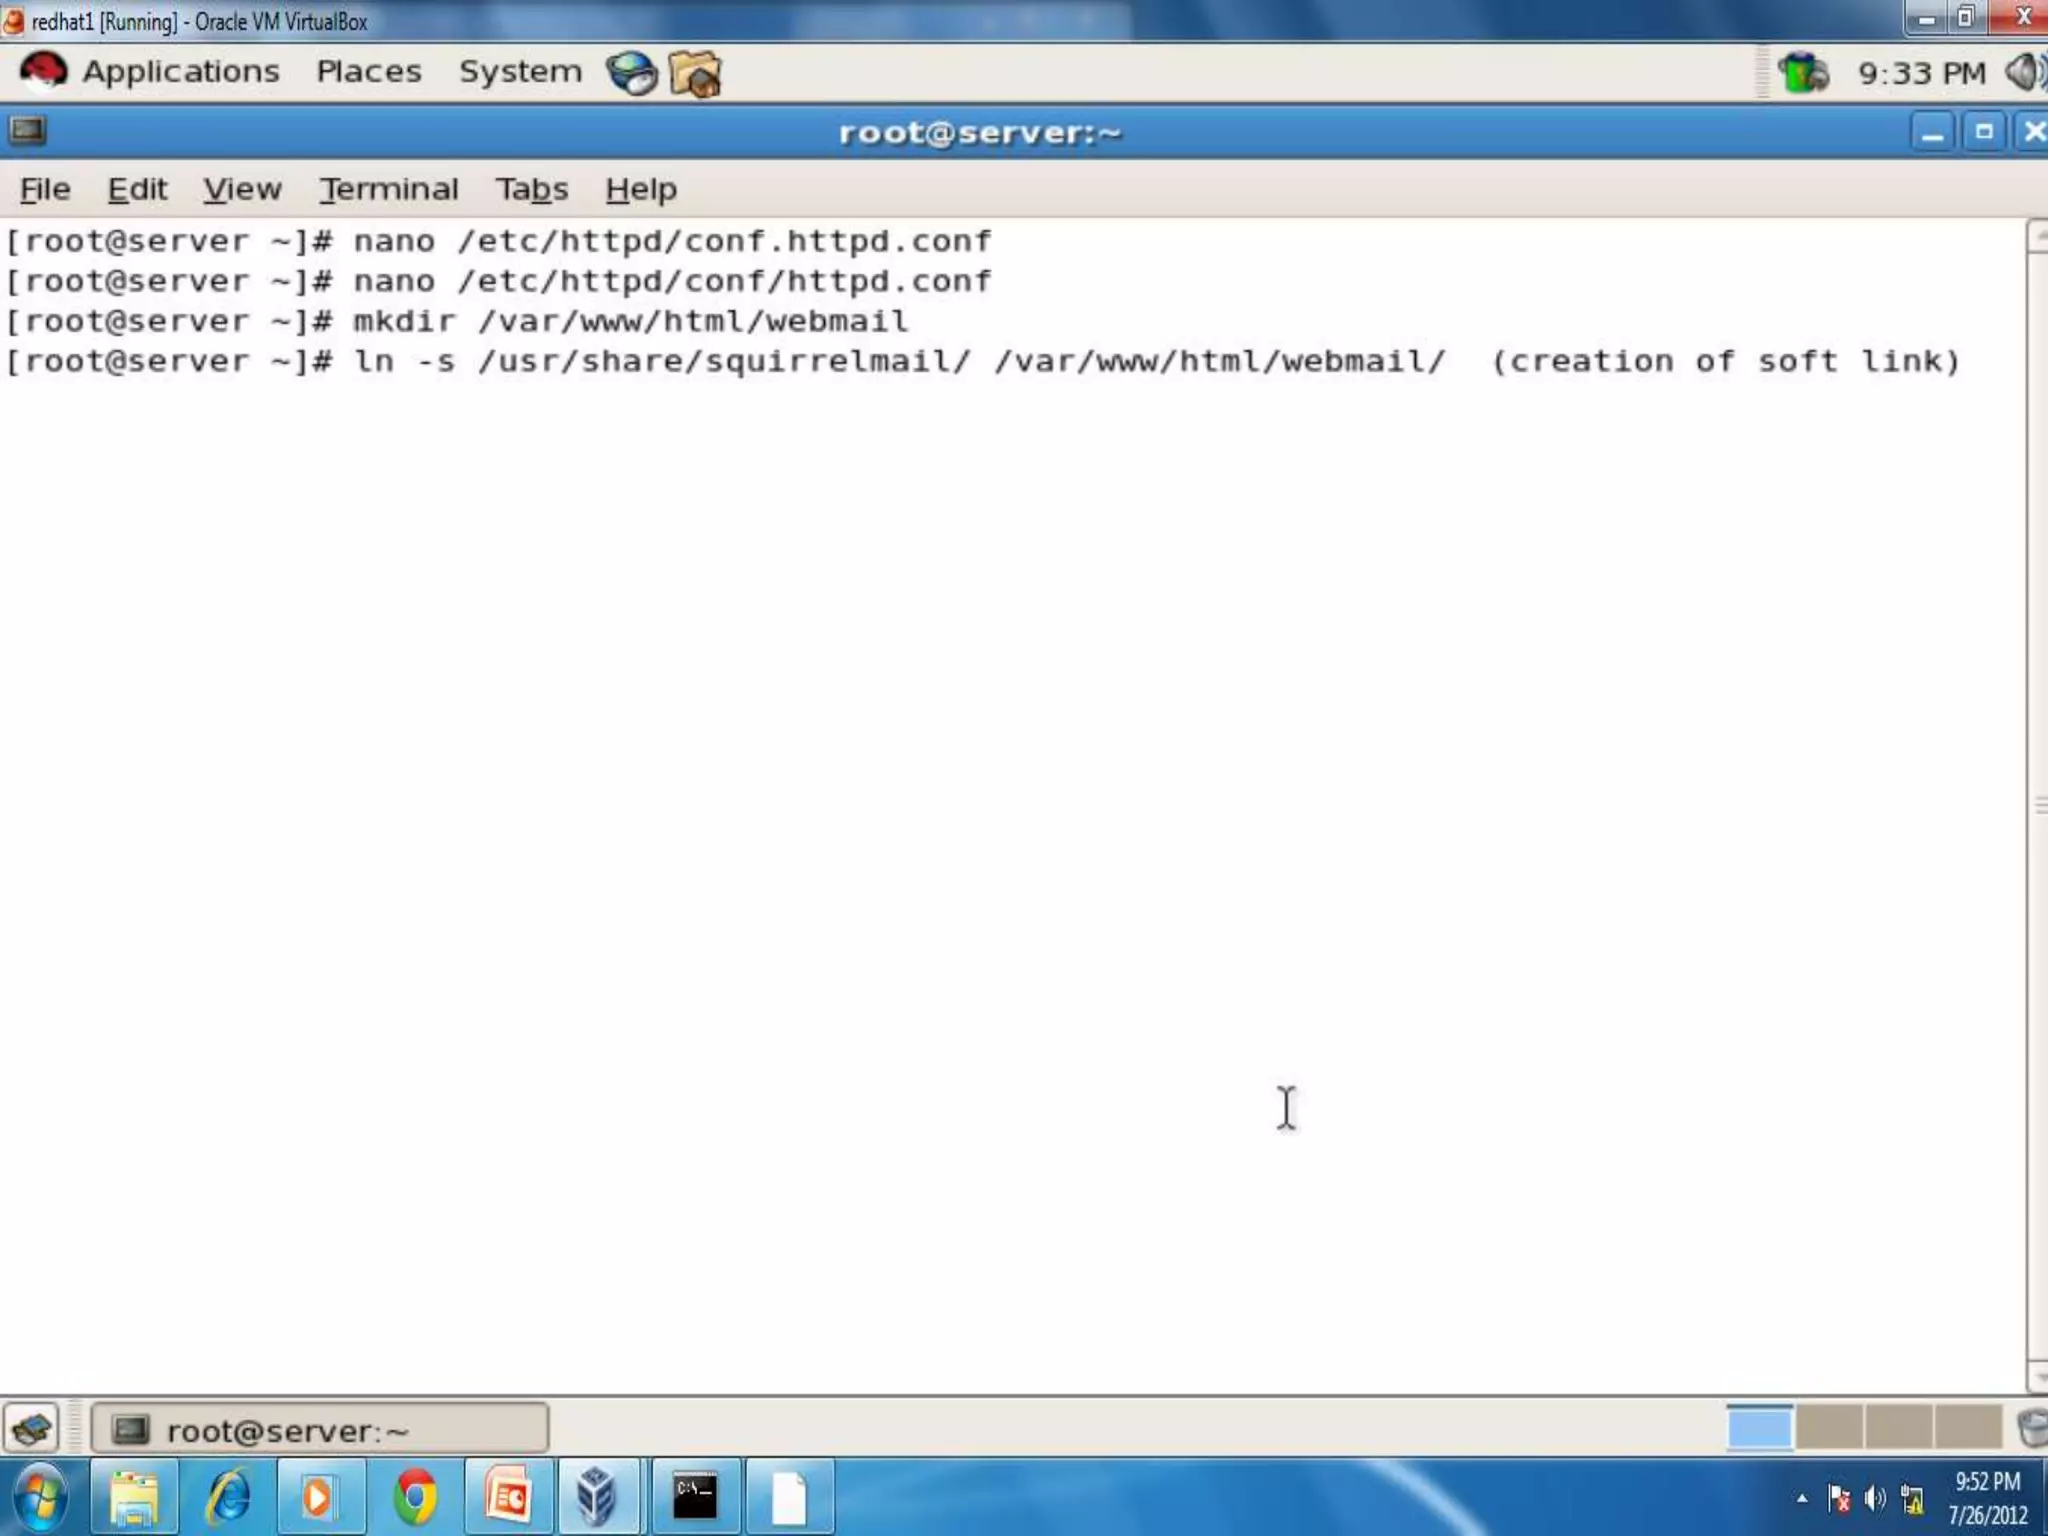Click the Red Hat Applications menu icon
This screenshot has width=2048, height=1536.
point(43,72)
